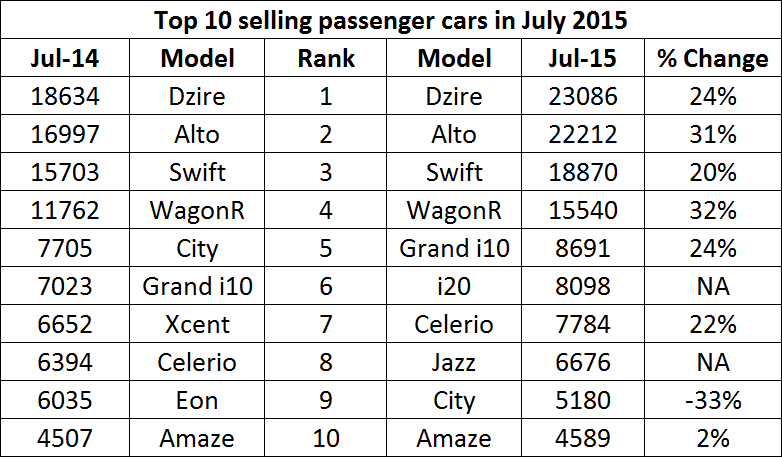Select the -33% change cell
Image resolution: width=782 pixels, height=457 pixels.
point(713,400)
